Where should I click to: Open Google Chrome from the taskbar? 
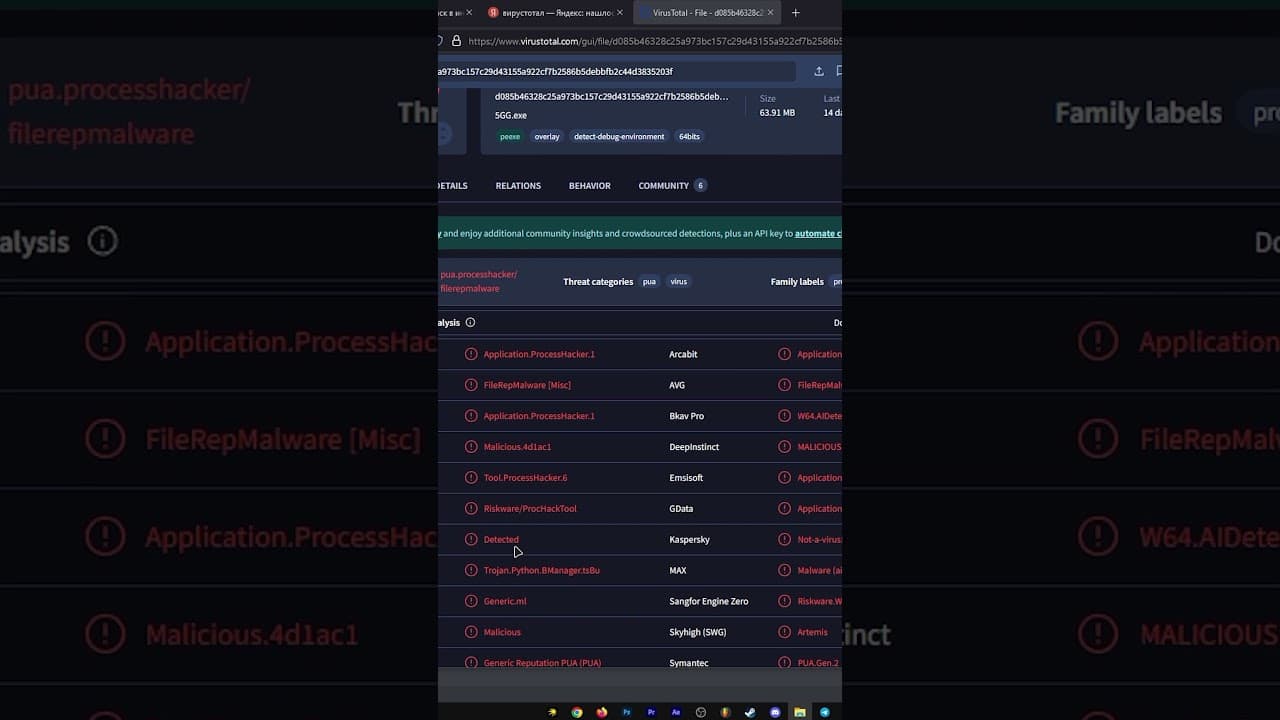click(577, 712)
